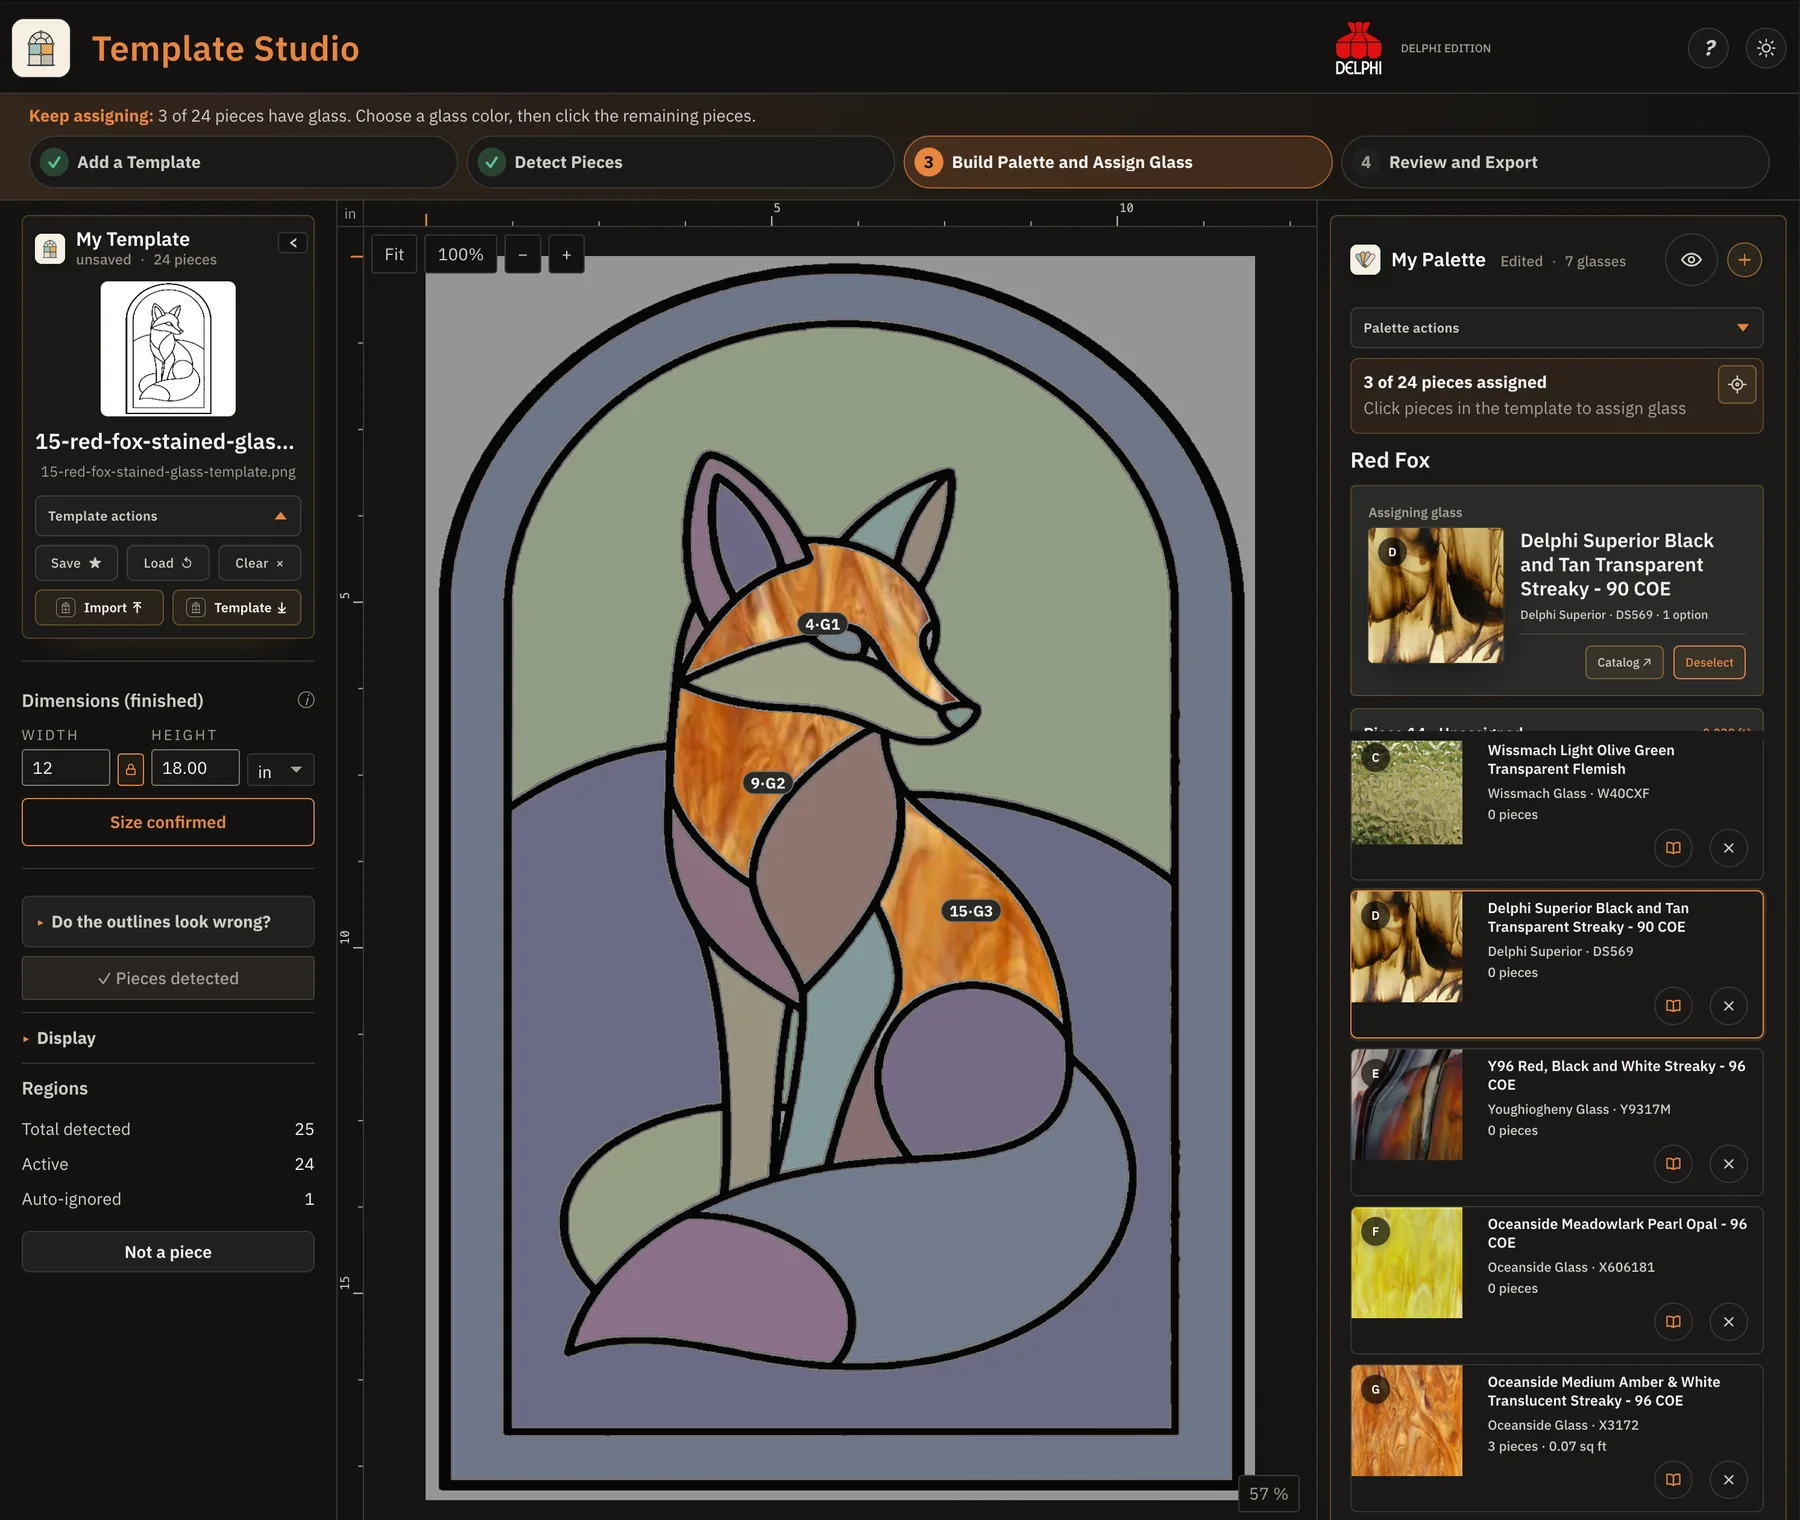The height and width of the screenshot is (1520, 1800).
Task: Open the 100% zoom level control
Action: point(460,255)
